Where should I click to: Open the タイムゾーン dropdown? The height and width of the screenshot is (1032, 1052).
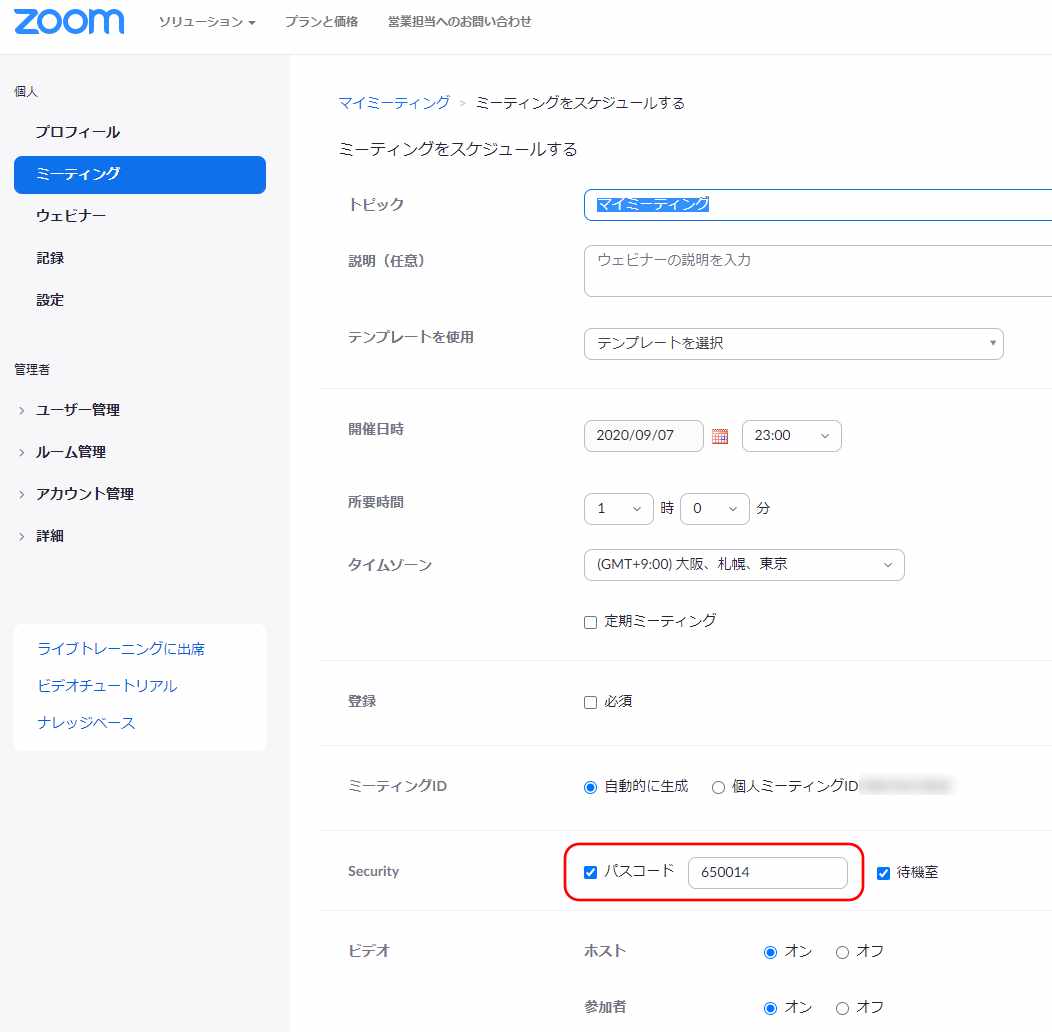tap(743, 564)
